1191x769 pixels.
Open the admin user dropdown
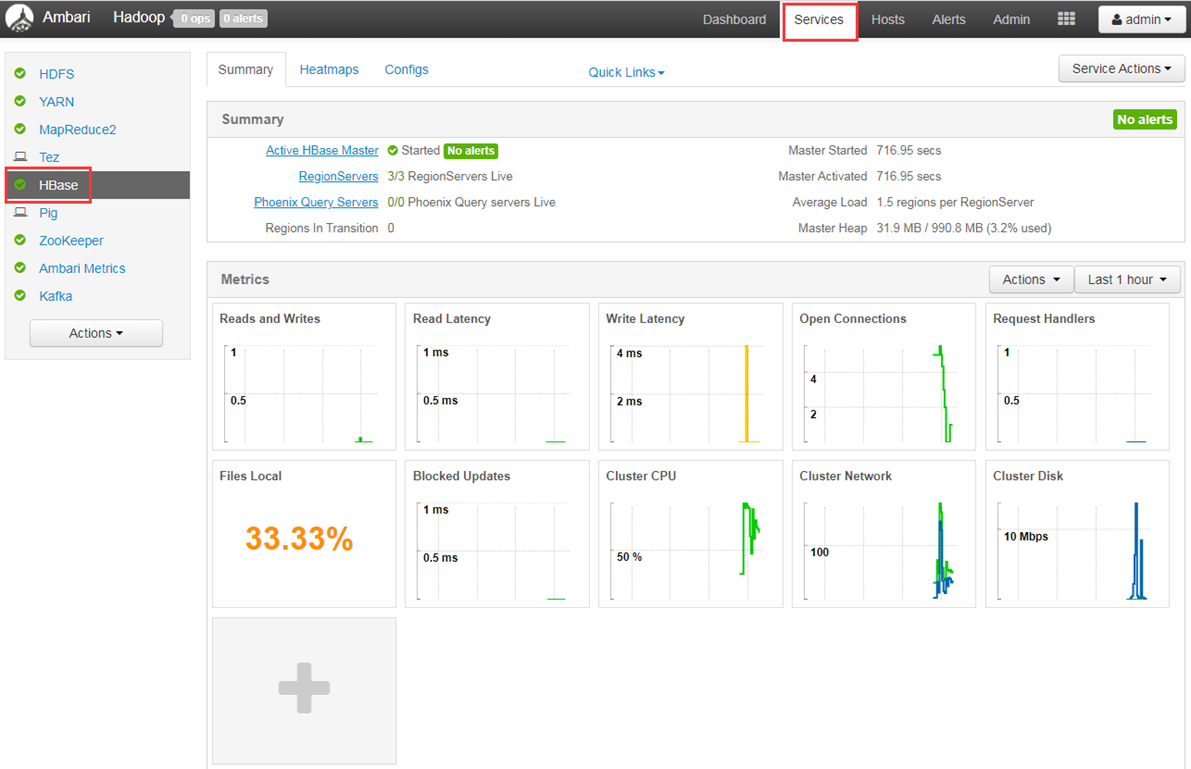pyautogui.click(x=1141, y=20)
